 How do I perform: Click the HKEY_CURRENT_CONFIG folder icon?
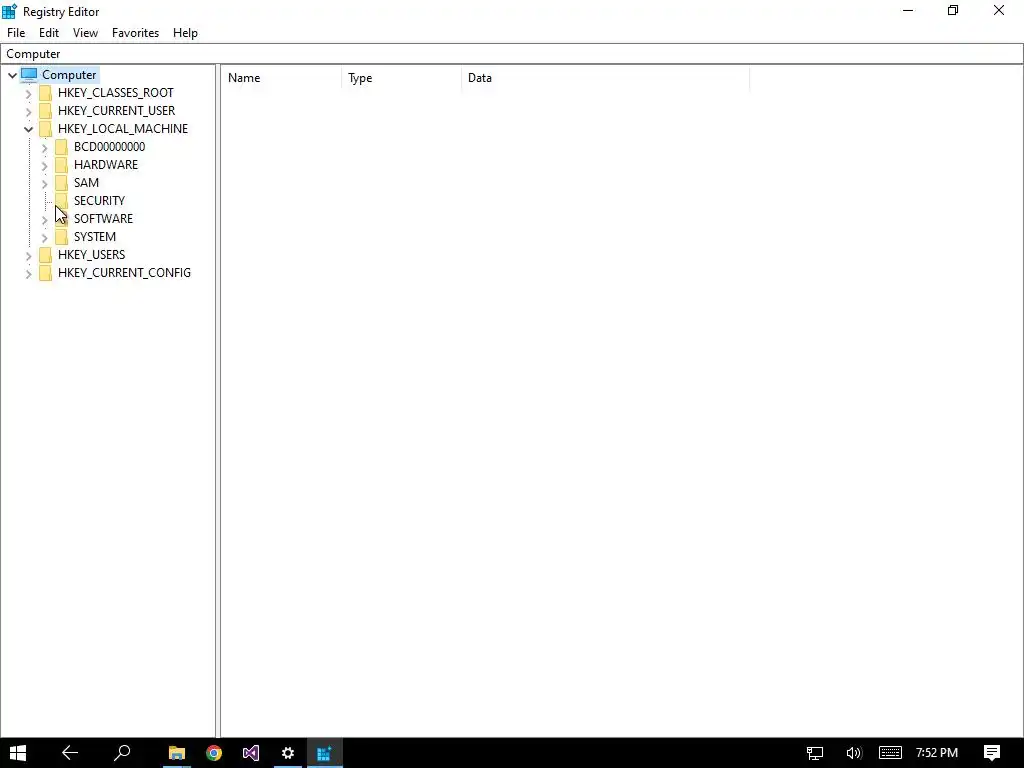coord(46,272)
